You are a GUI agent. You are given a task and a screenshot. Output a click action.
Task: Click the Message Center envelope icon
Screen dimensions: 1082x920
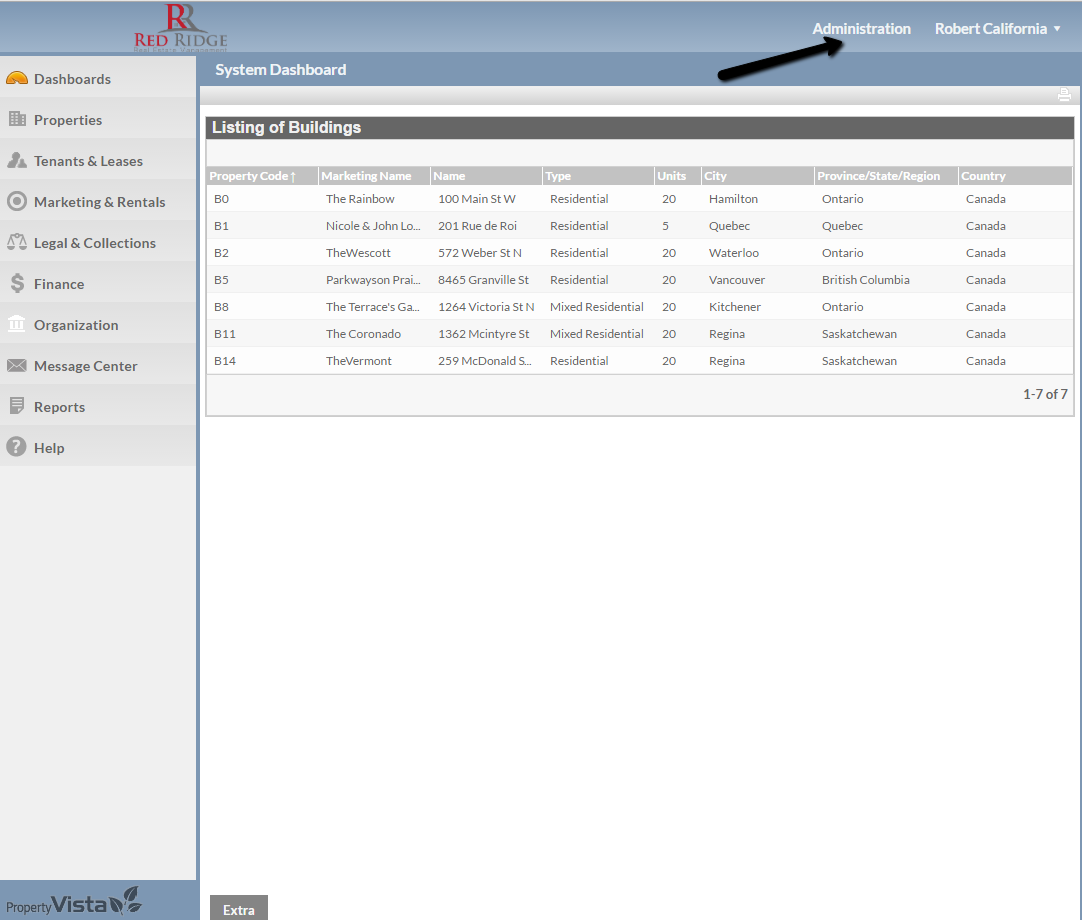pos(17,366)
